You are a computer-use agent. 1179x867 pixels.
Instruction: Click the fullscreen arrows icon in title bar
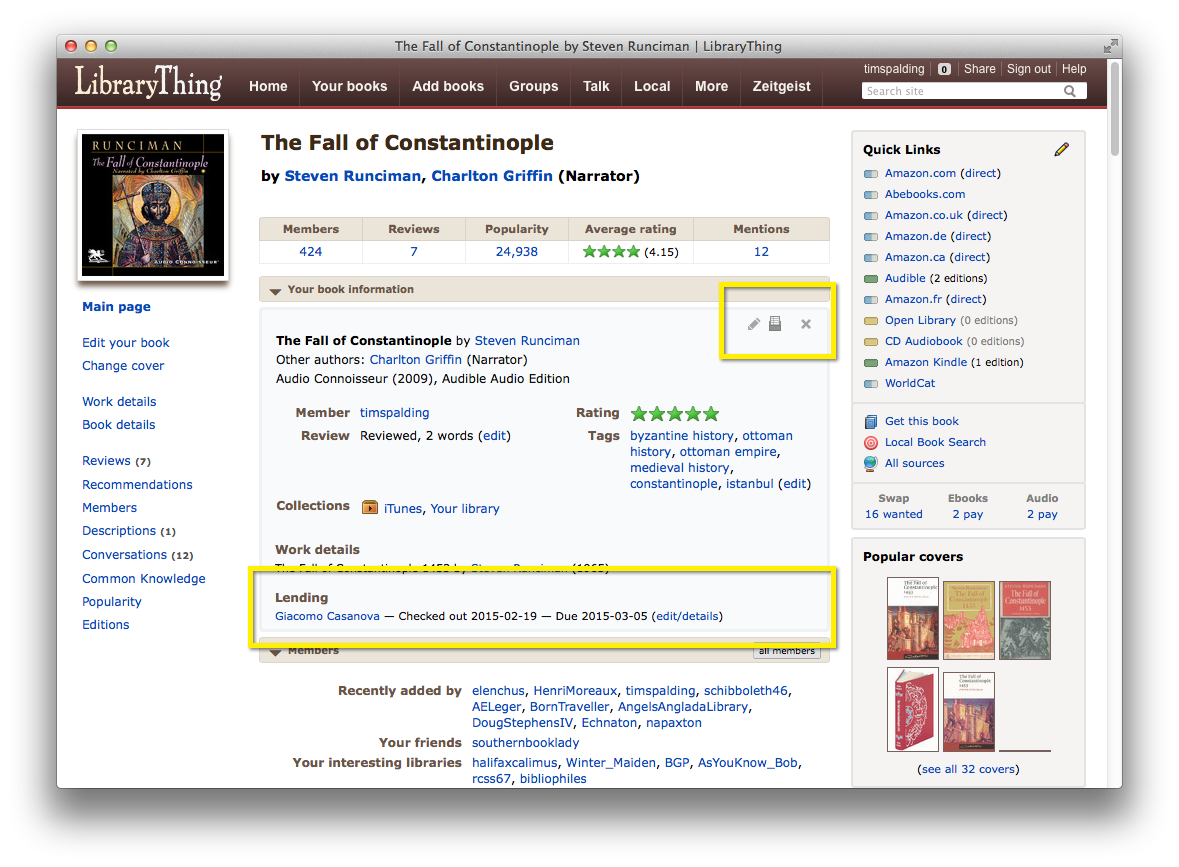coord(1110,46)
